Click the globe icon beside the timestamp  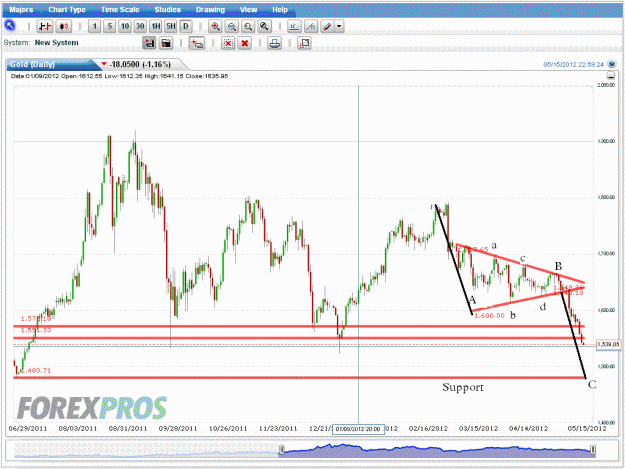coord(612,64)
